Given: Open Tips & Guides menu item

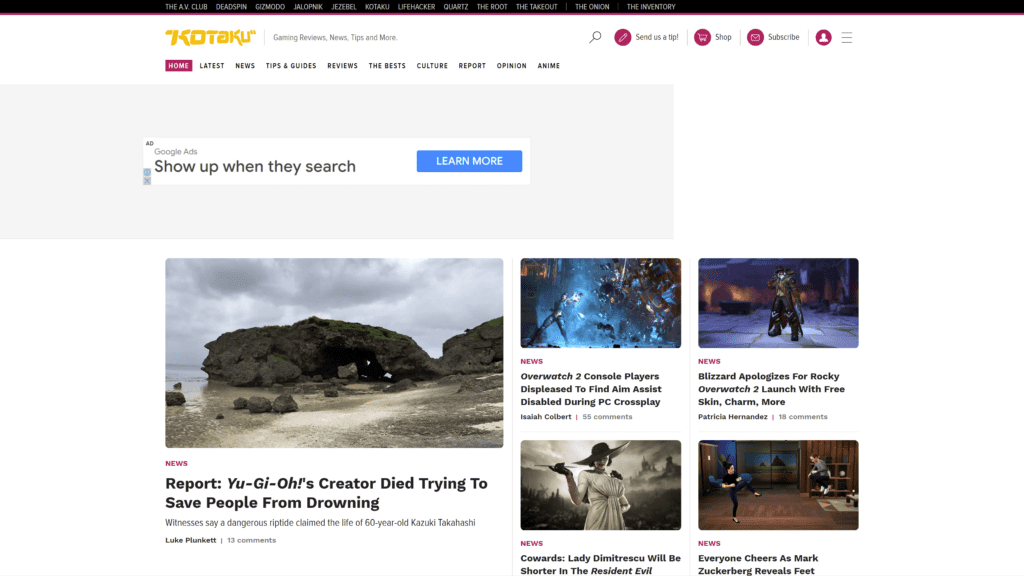Looking at the screenshot, I should pyautogui.click(x=291, y=66).
